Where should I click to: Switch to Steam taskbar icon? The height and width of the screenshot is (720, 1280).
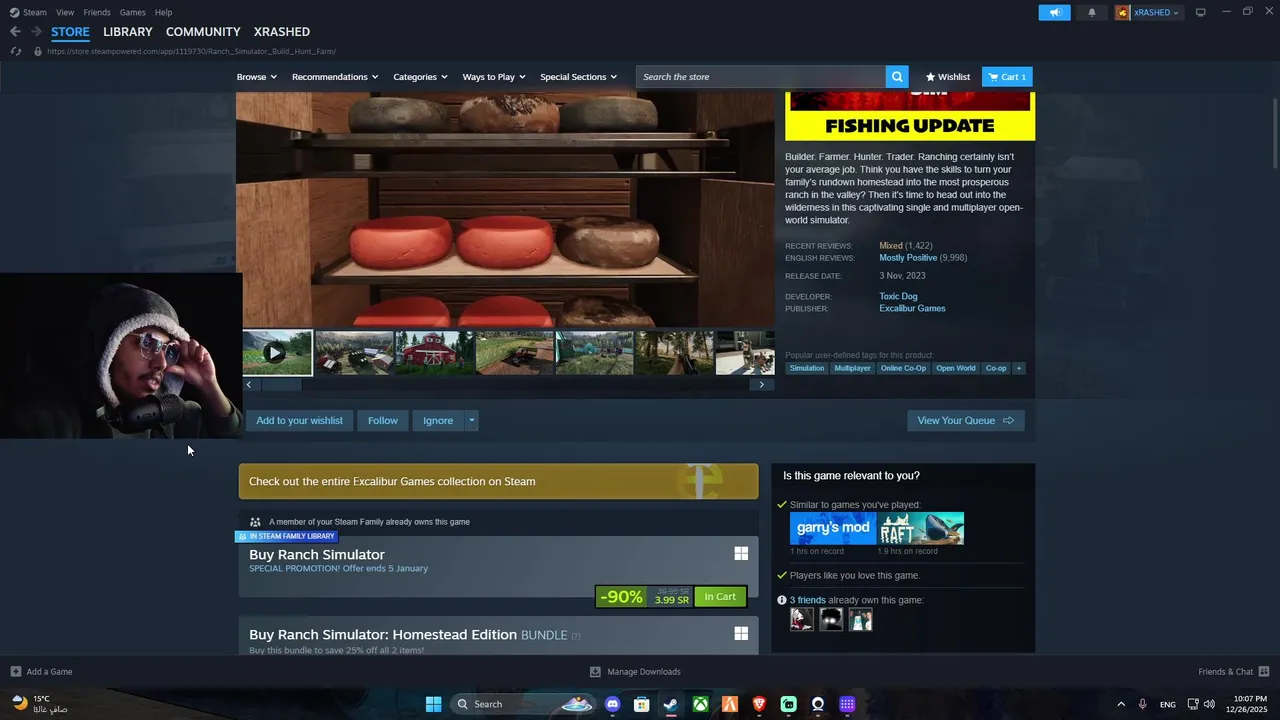coord(671,704)
